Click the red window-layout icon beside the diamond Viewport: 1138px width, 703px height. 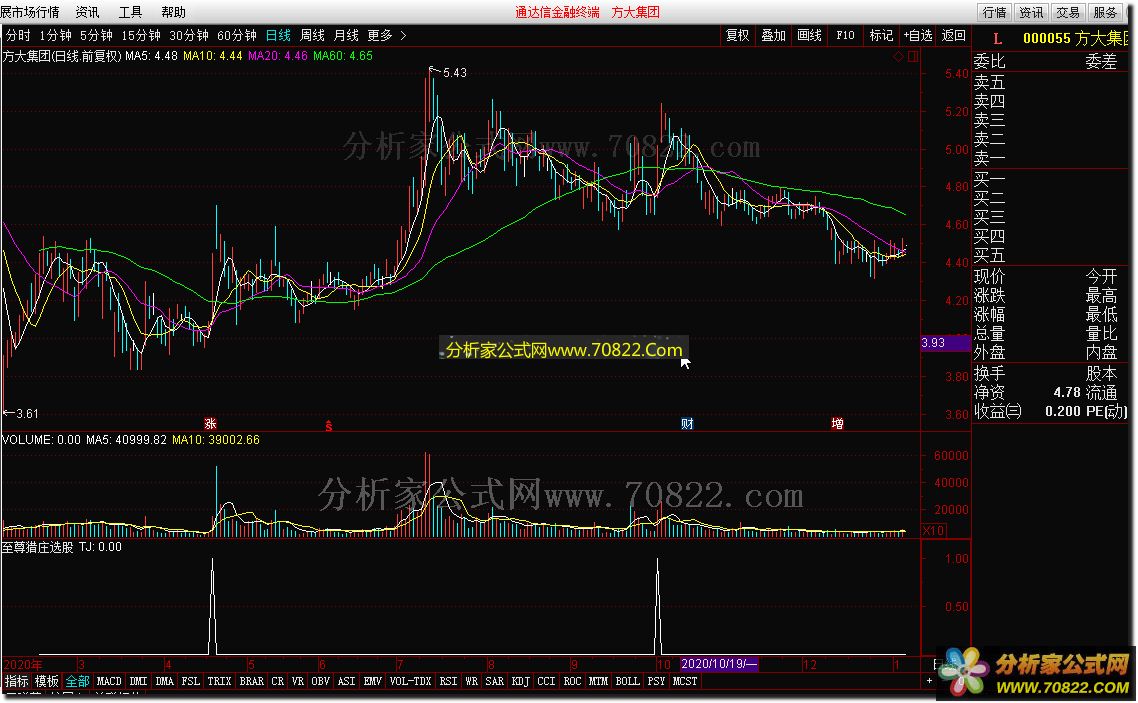click(913, 56)
